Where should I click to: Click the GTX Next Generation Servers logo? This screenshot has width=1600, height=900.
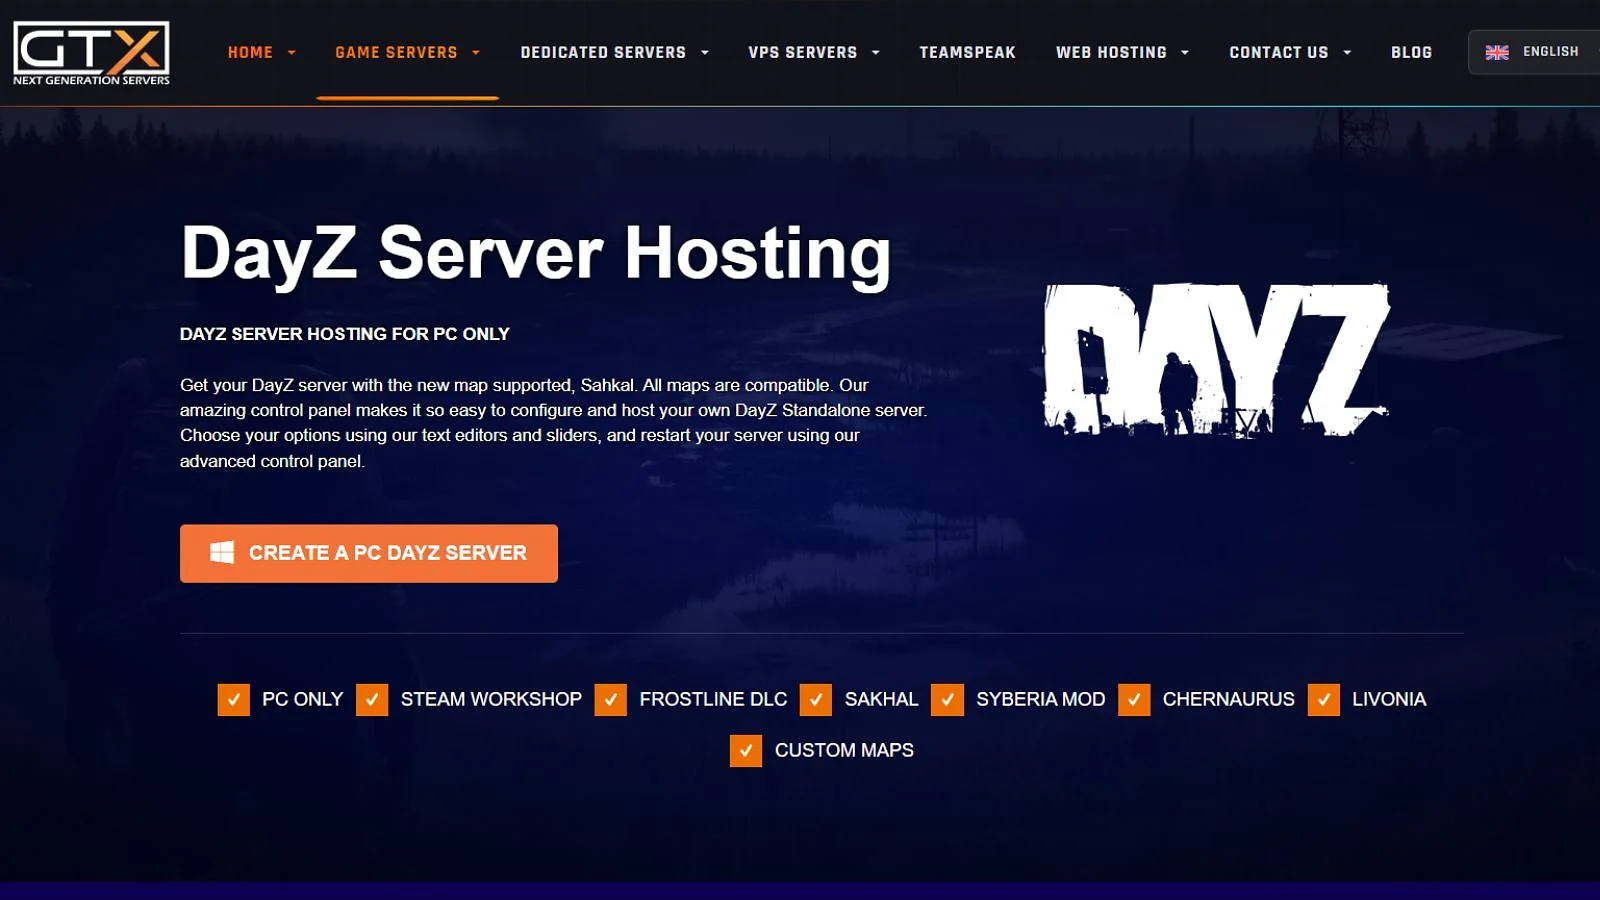point(91,53)
